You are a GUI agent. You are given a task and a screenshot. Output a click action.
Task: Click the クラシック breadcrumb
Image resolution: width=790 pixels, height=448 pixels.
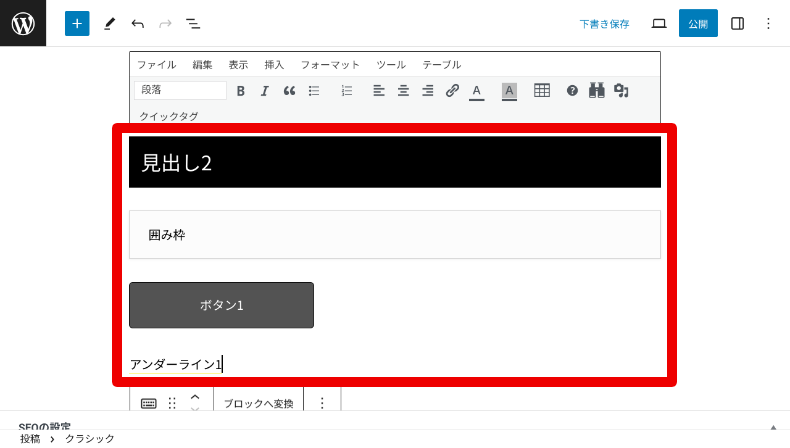click(x=90, y=439)
